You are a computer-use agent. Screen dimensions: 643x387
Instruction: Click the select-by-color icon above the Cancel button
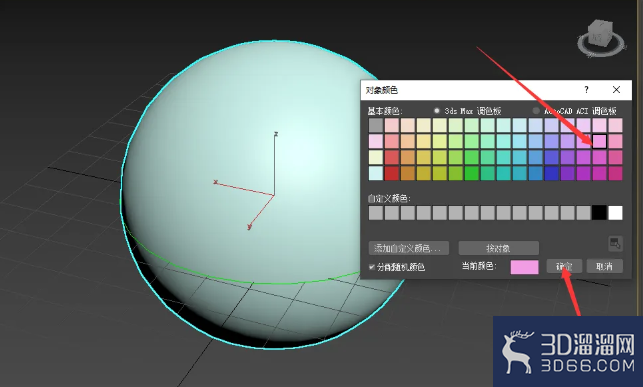pyautogui.click(x=615, y=244)
